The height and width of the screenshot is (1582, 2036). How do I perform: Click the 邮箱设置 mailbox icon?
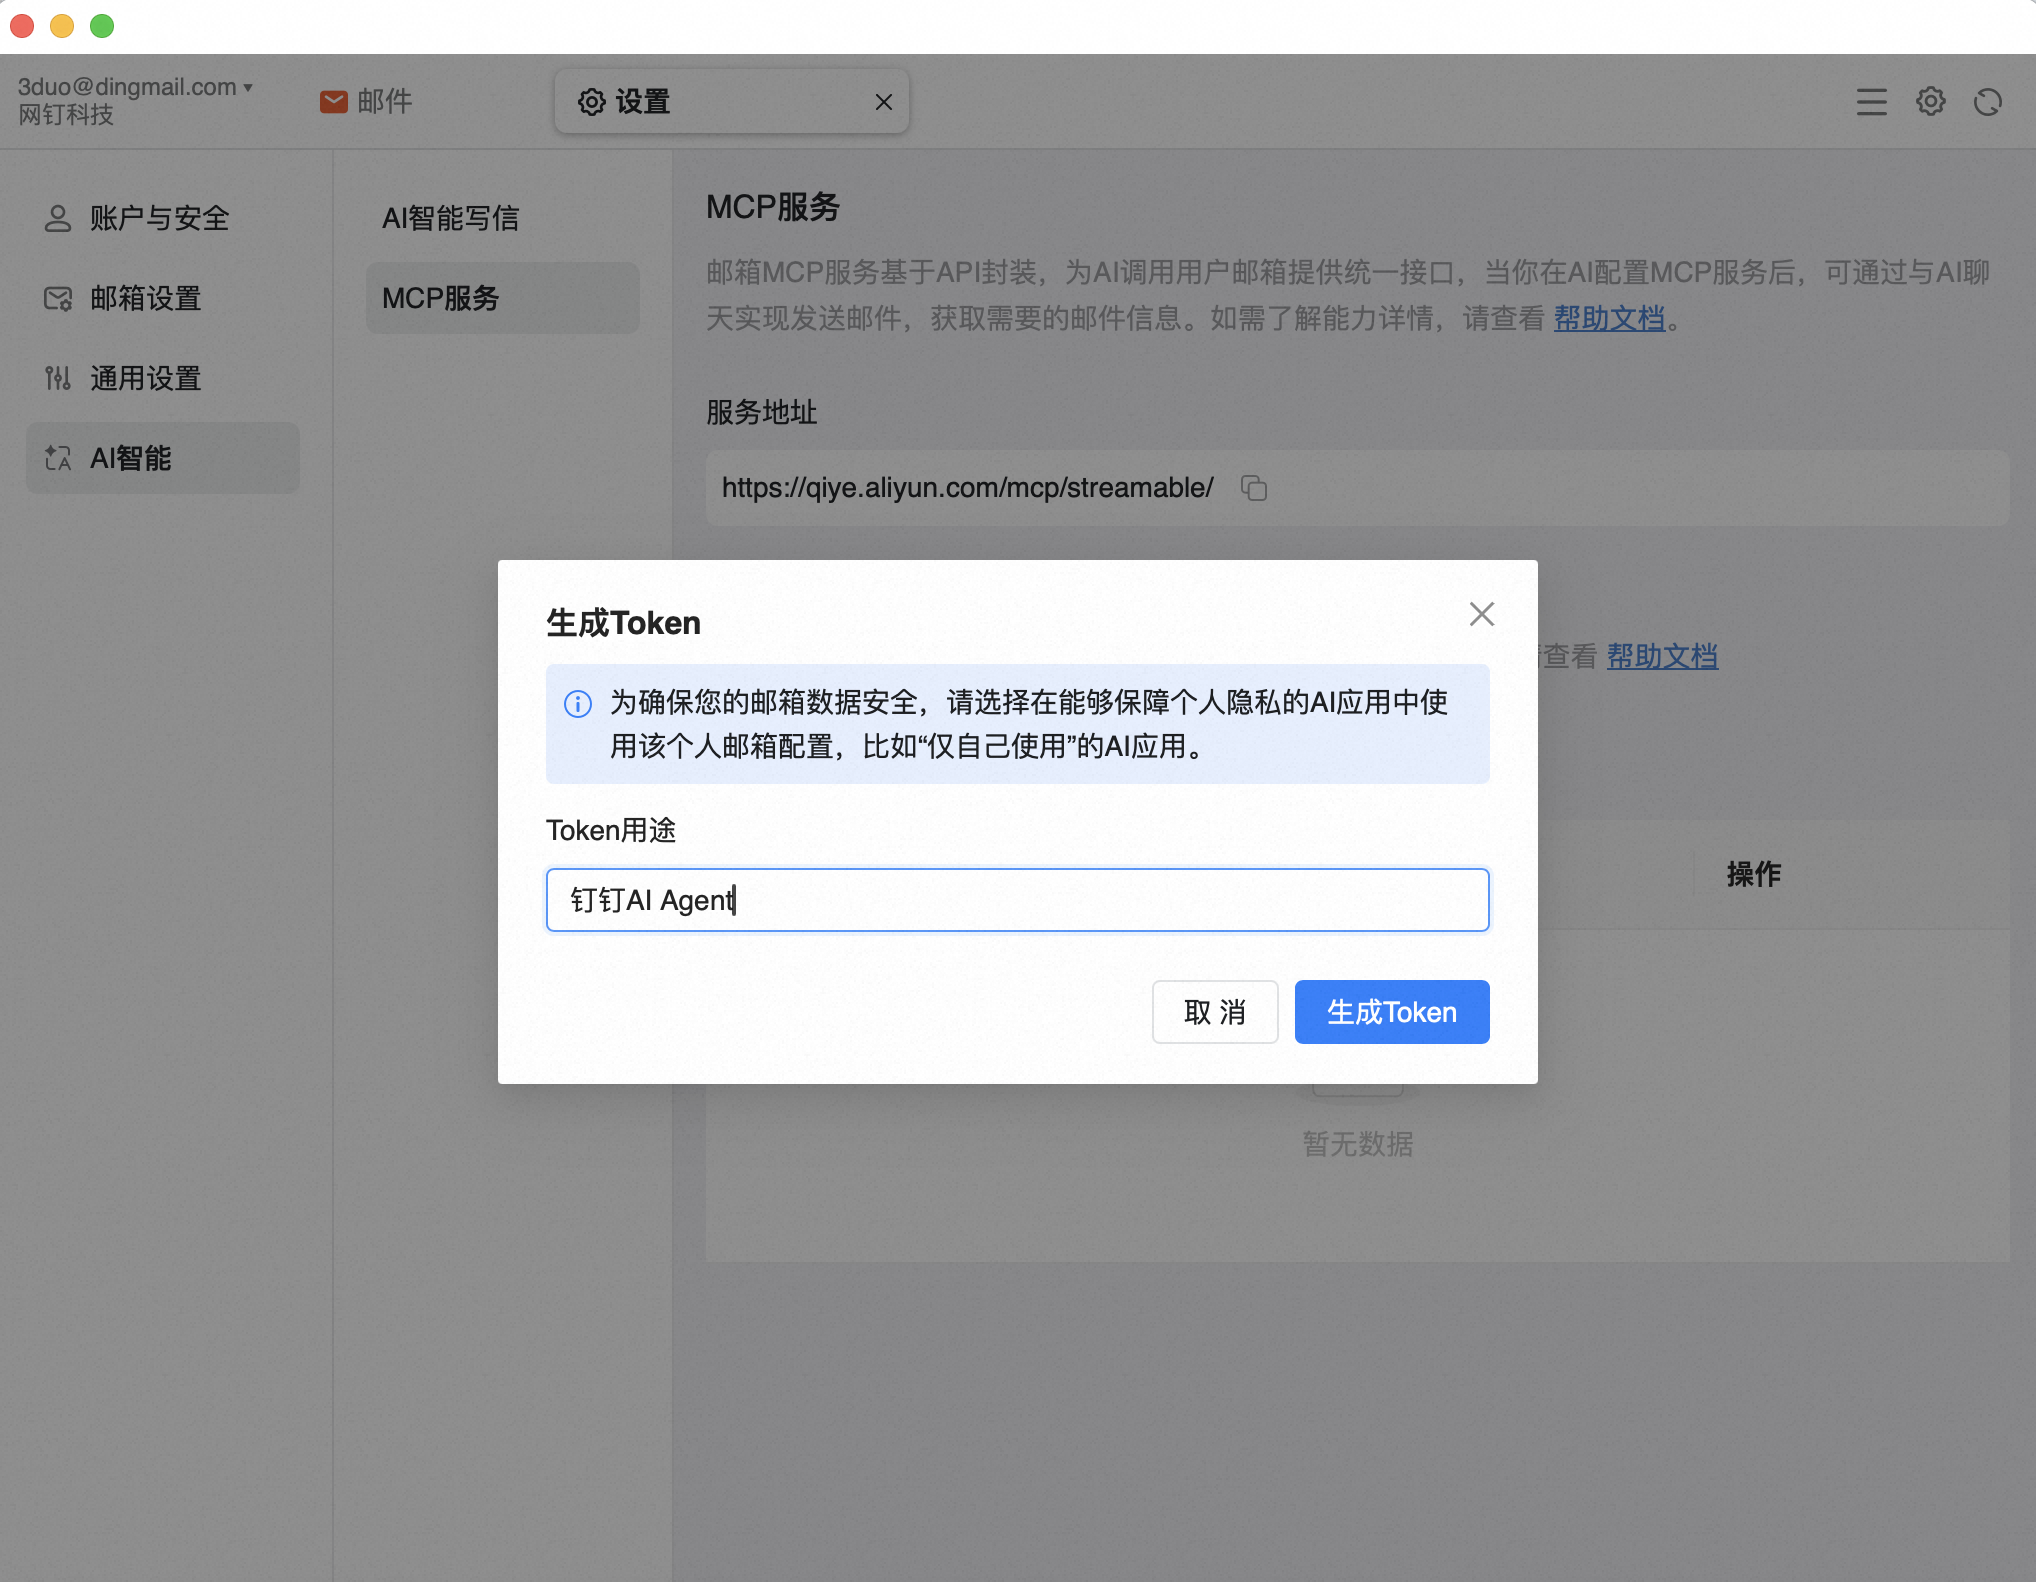tap(58, 298)
